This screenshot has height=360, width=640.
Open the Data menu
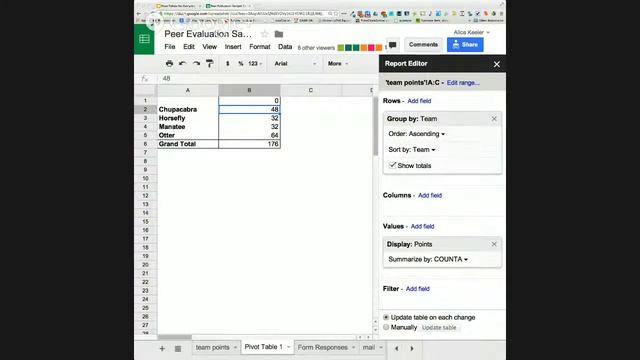click(x=285, y=47)
